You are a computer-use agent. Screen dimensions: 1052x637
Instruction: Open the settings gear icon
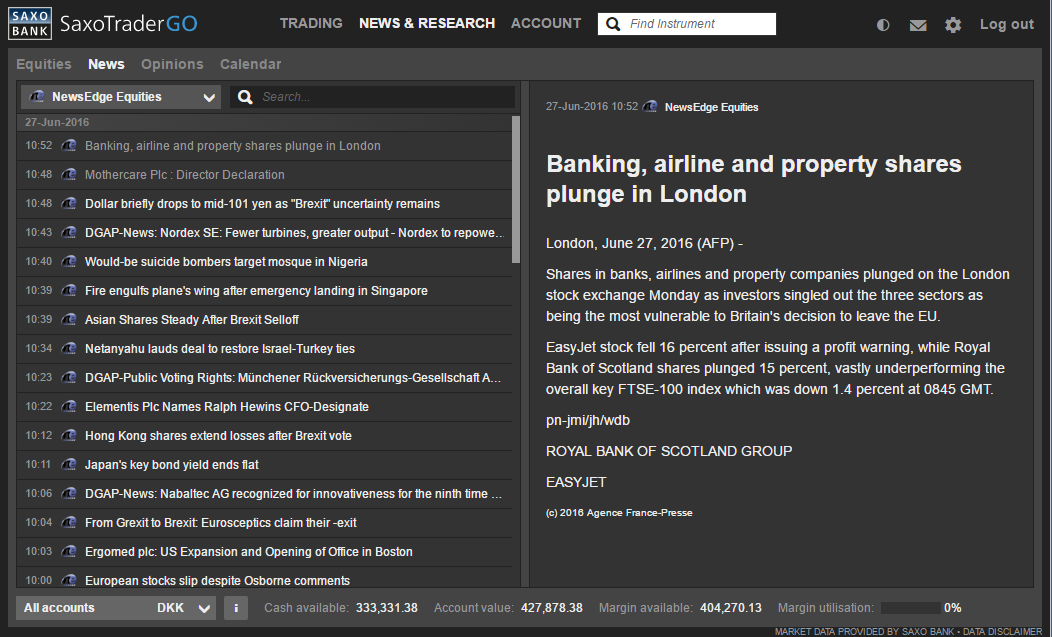(953, 25)
